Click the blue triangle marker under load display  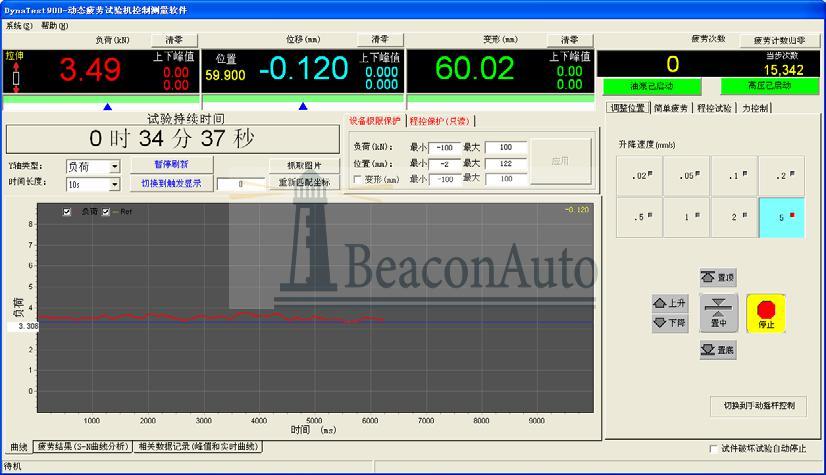(108, 105)
